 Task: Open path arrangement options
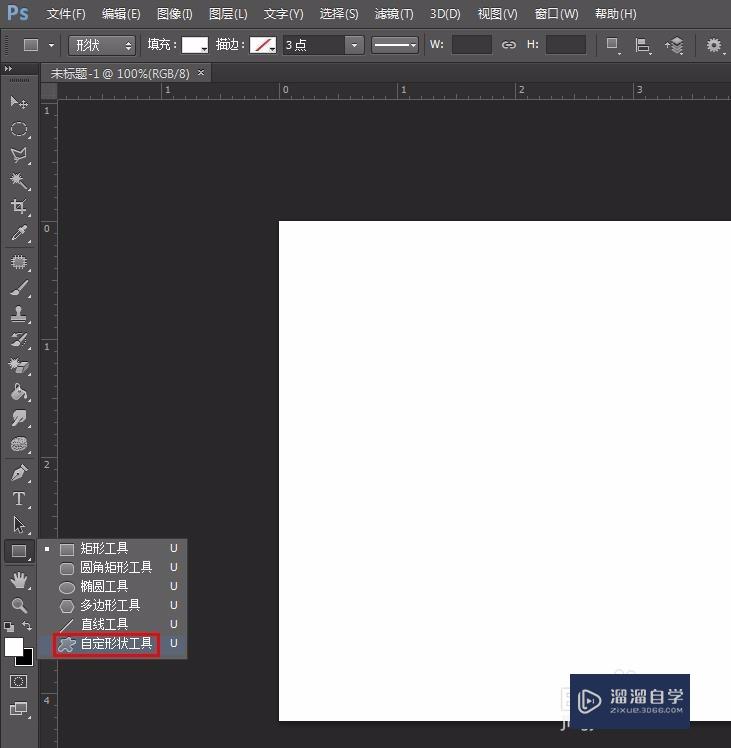click(675, 45)
